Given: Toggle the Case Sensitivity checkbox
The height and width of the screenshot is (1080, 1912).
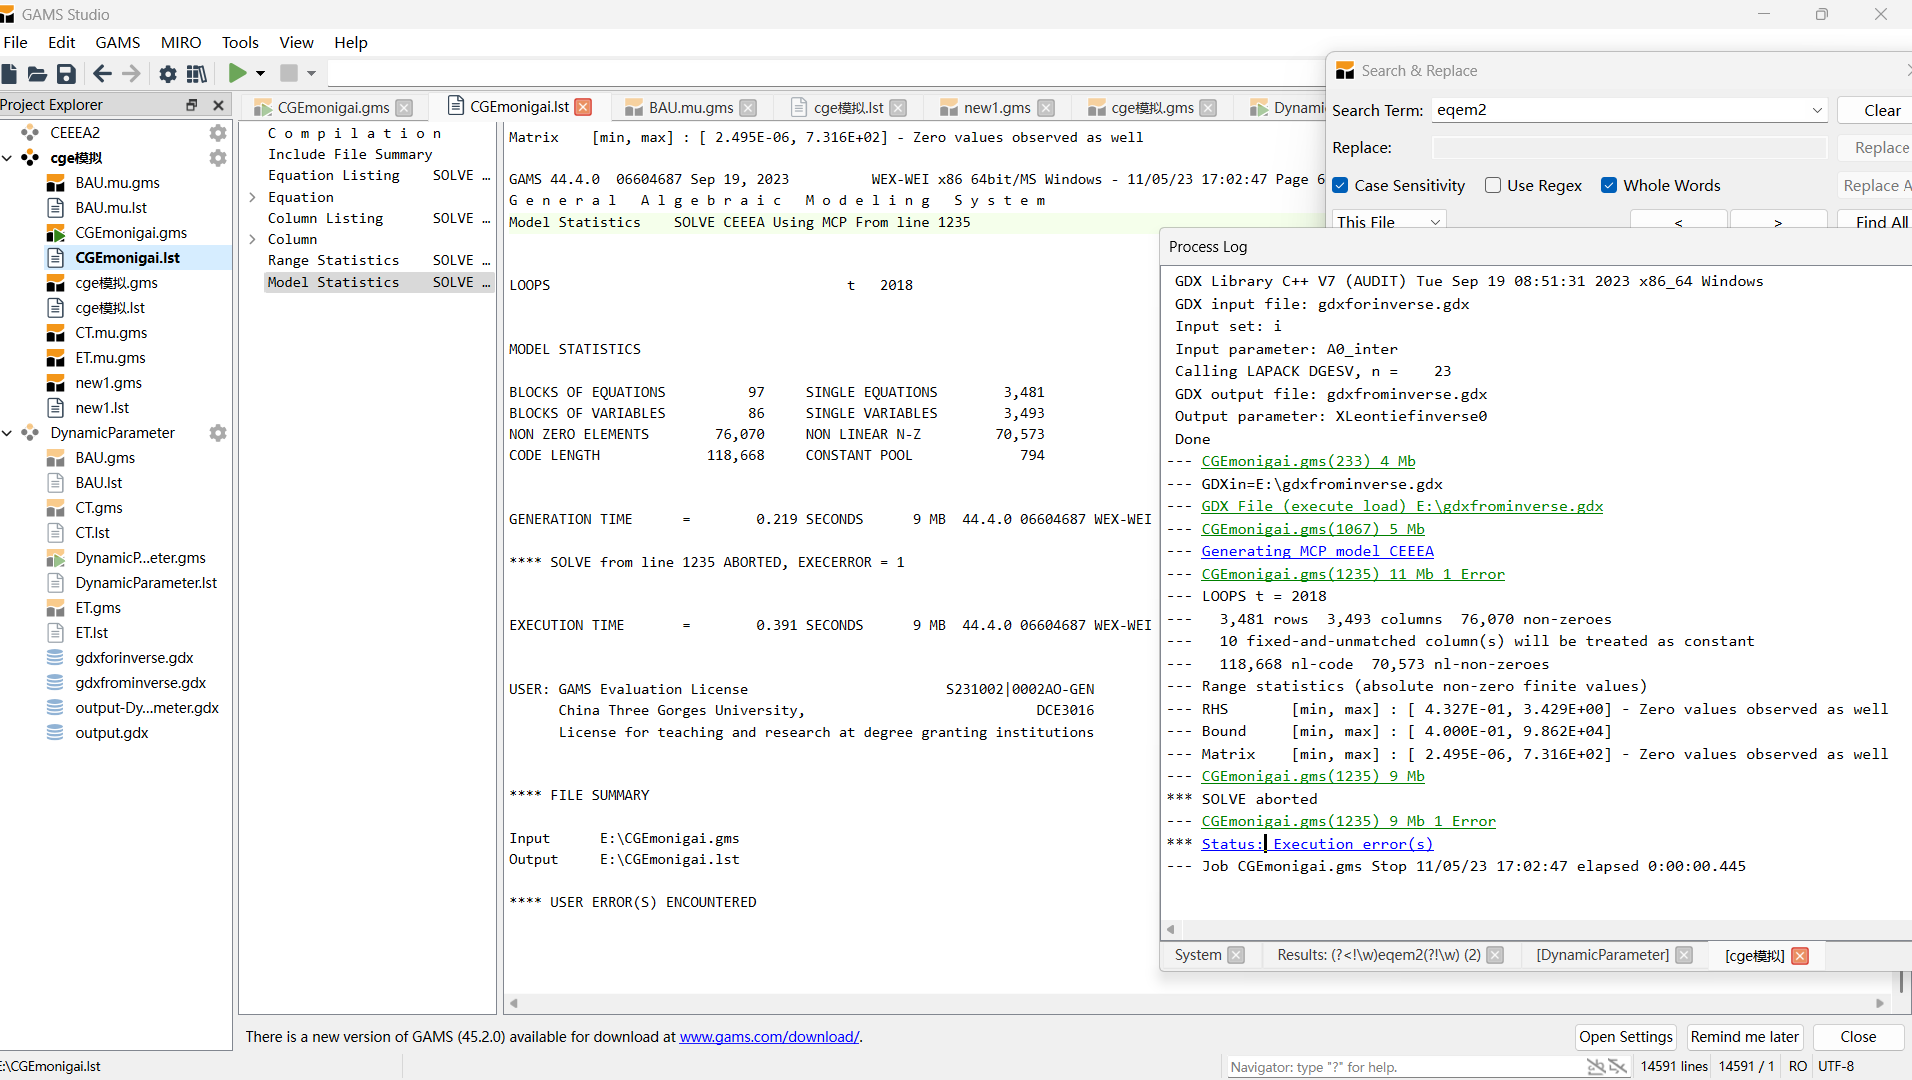Looking at the screenshot, I should point(1341,186).
